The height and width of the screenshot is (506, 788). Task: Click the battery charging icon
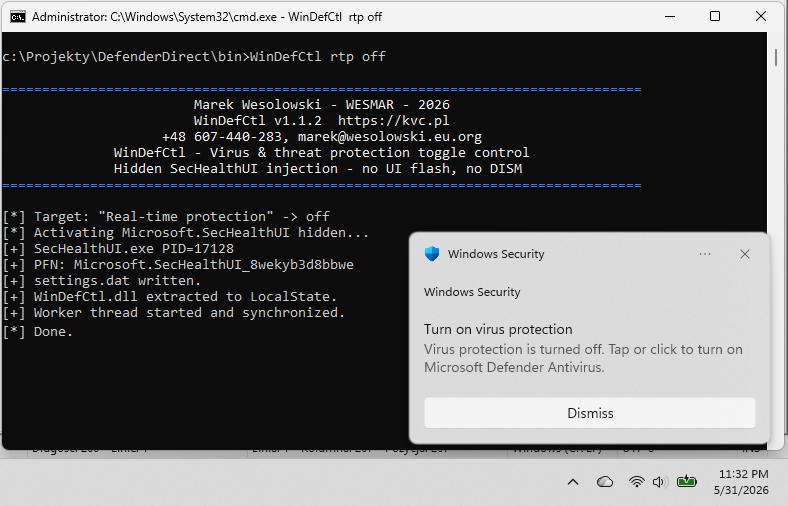(x=686, y=481)
